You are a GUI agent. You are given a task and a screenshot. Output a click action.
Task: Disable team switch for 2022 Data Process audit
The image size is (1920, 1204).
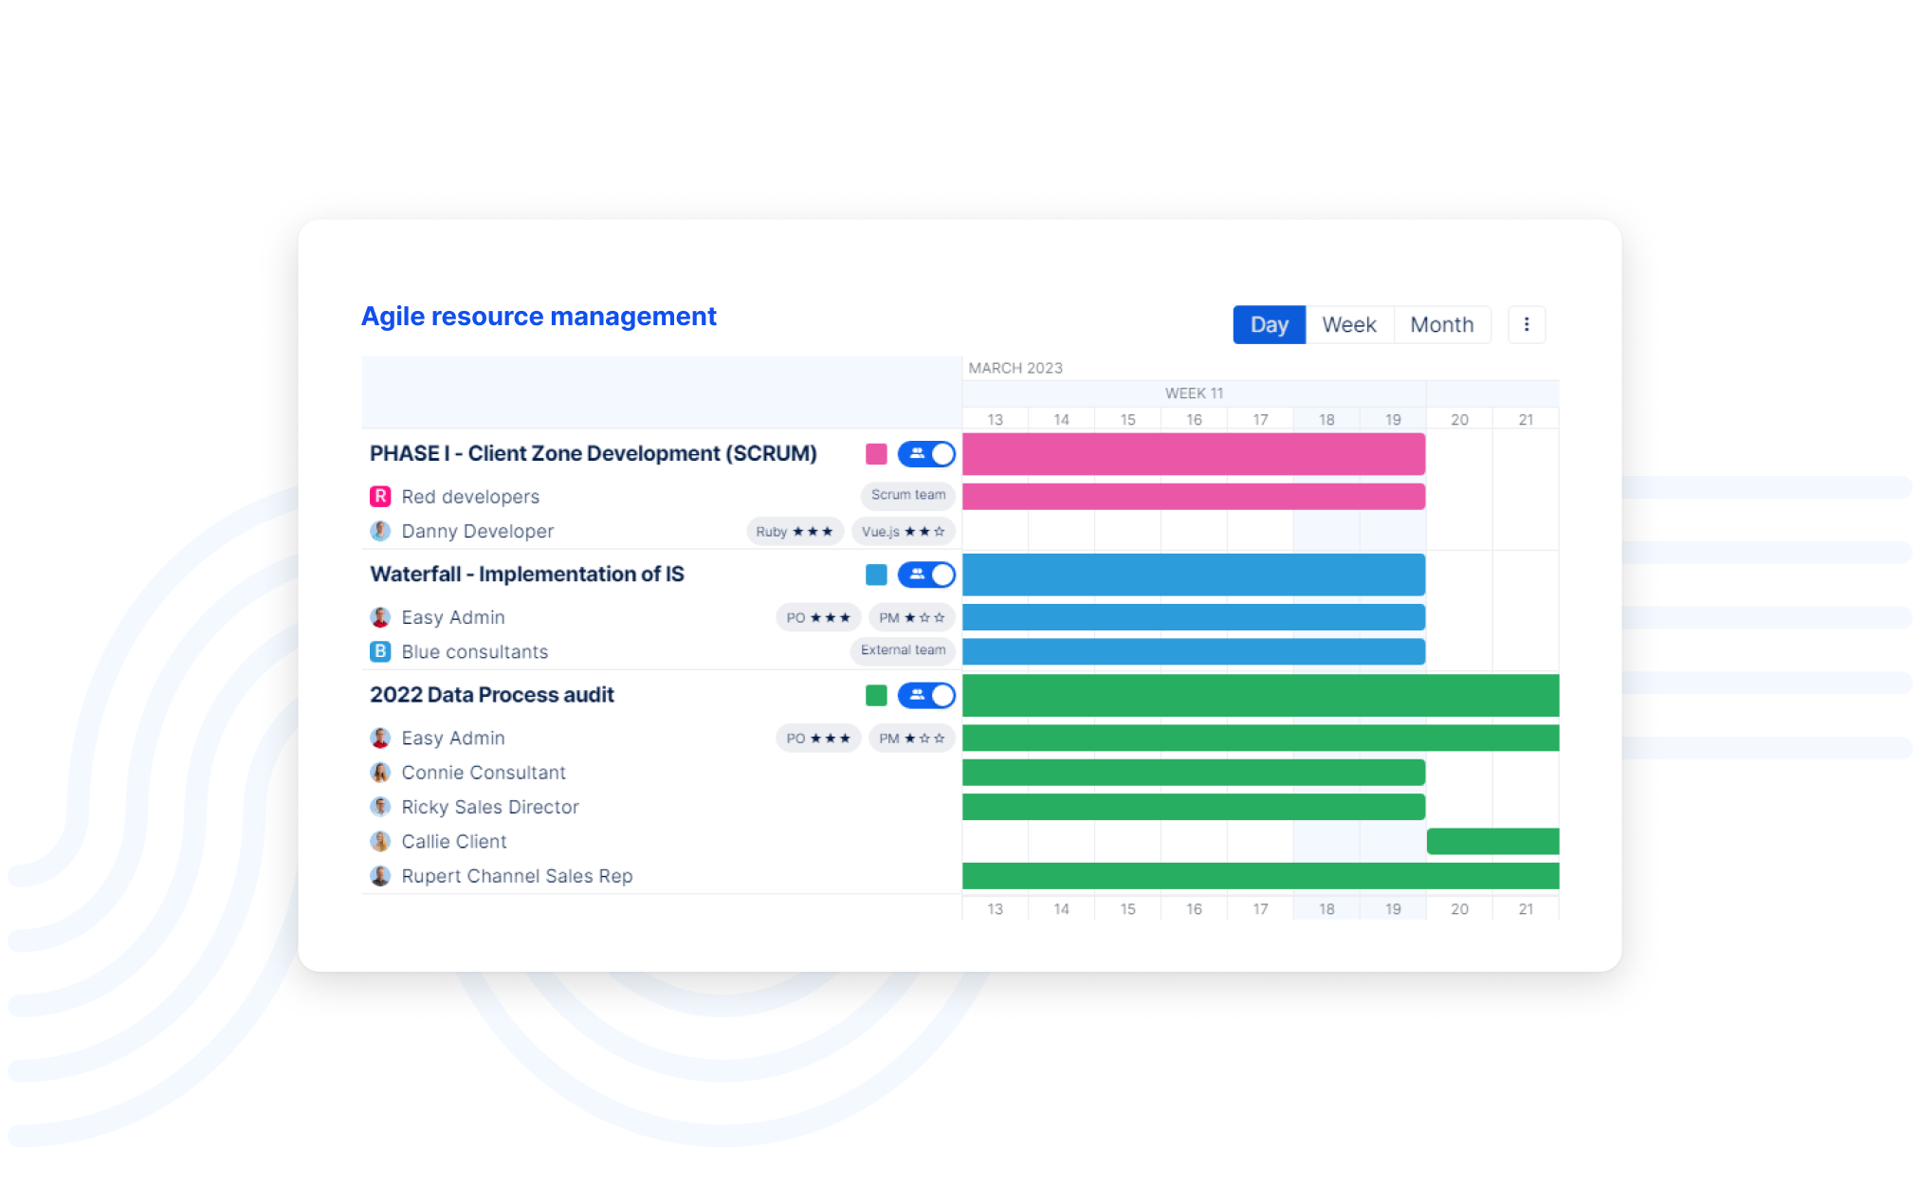tap(926, 695)
